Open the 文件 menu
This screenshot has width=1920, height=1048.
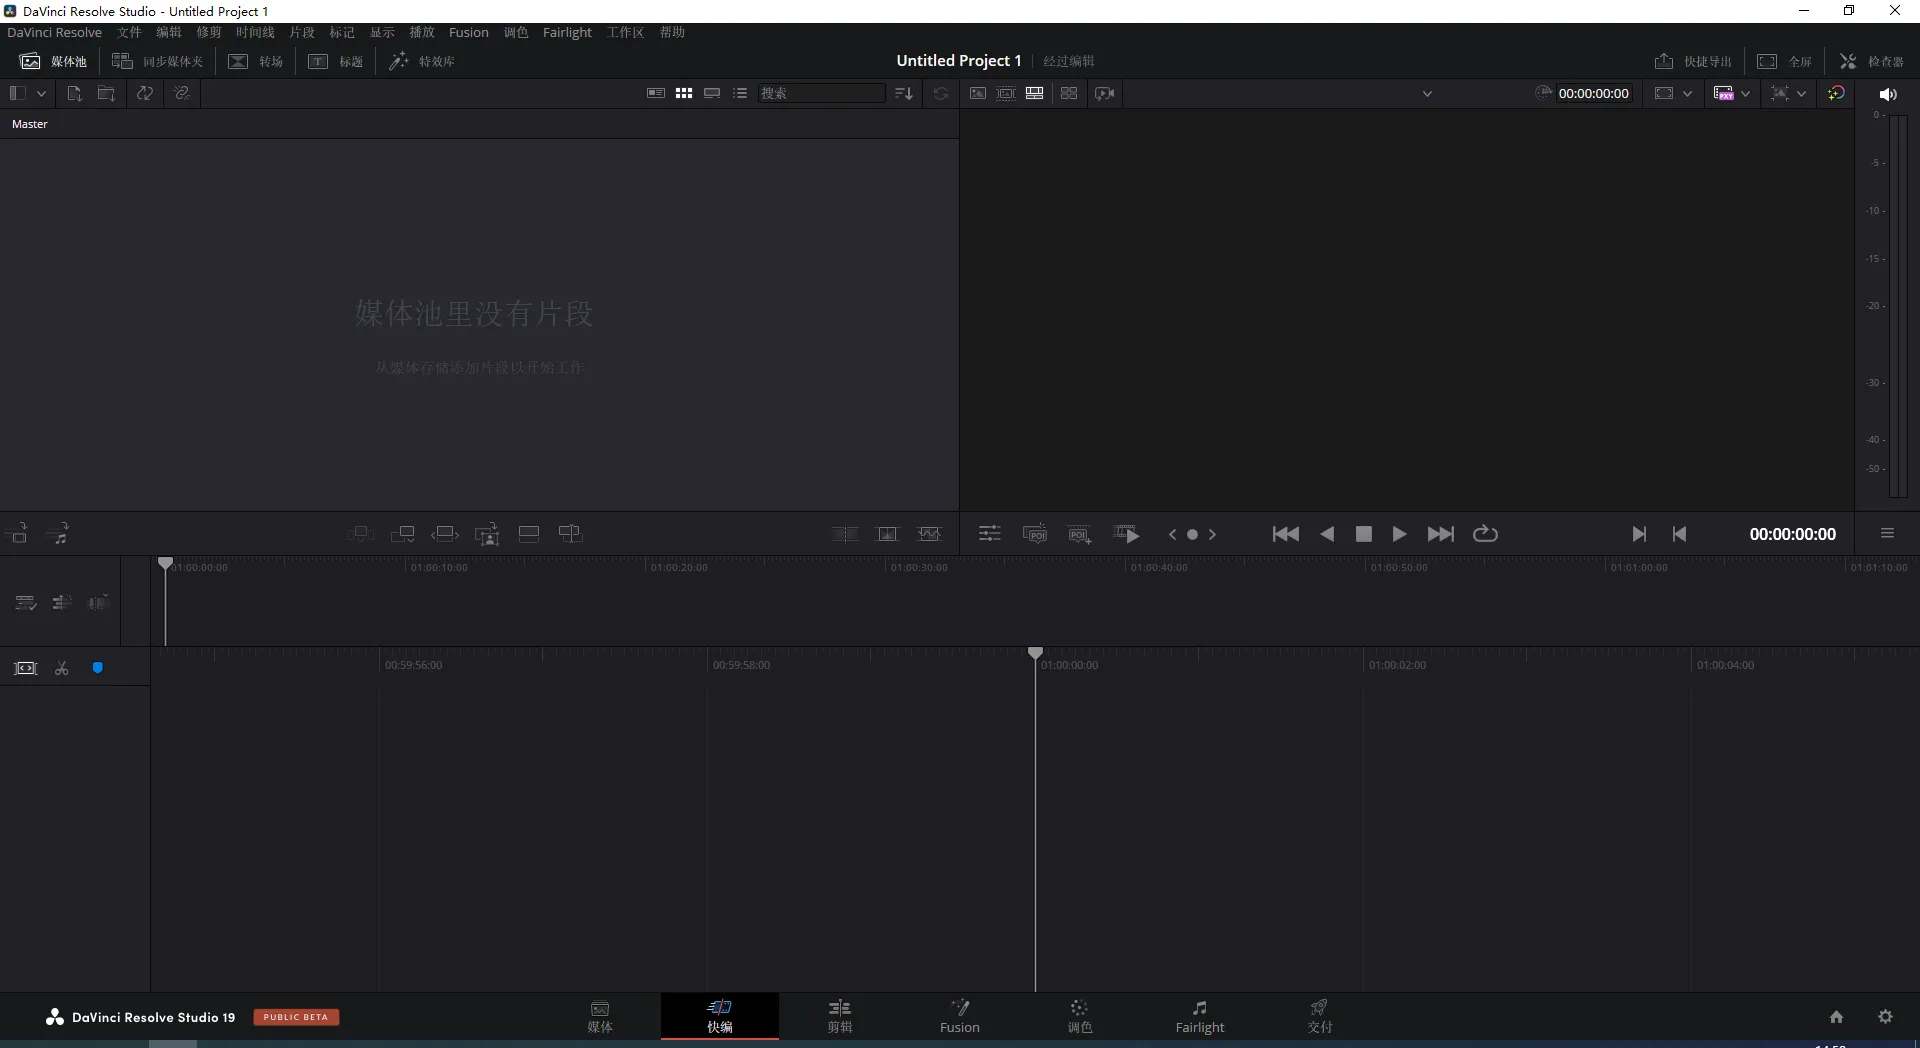pyautogui.click(x=128, y=32)
